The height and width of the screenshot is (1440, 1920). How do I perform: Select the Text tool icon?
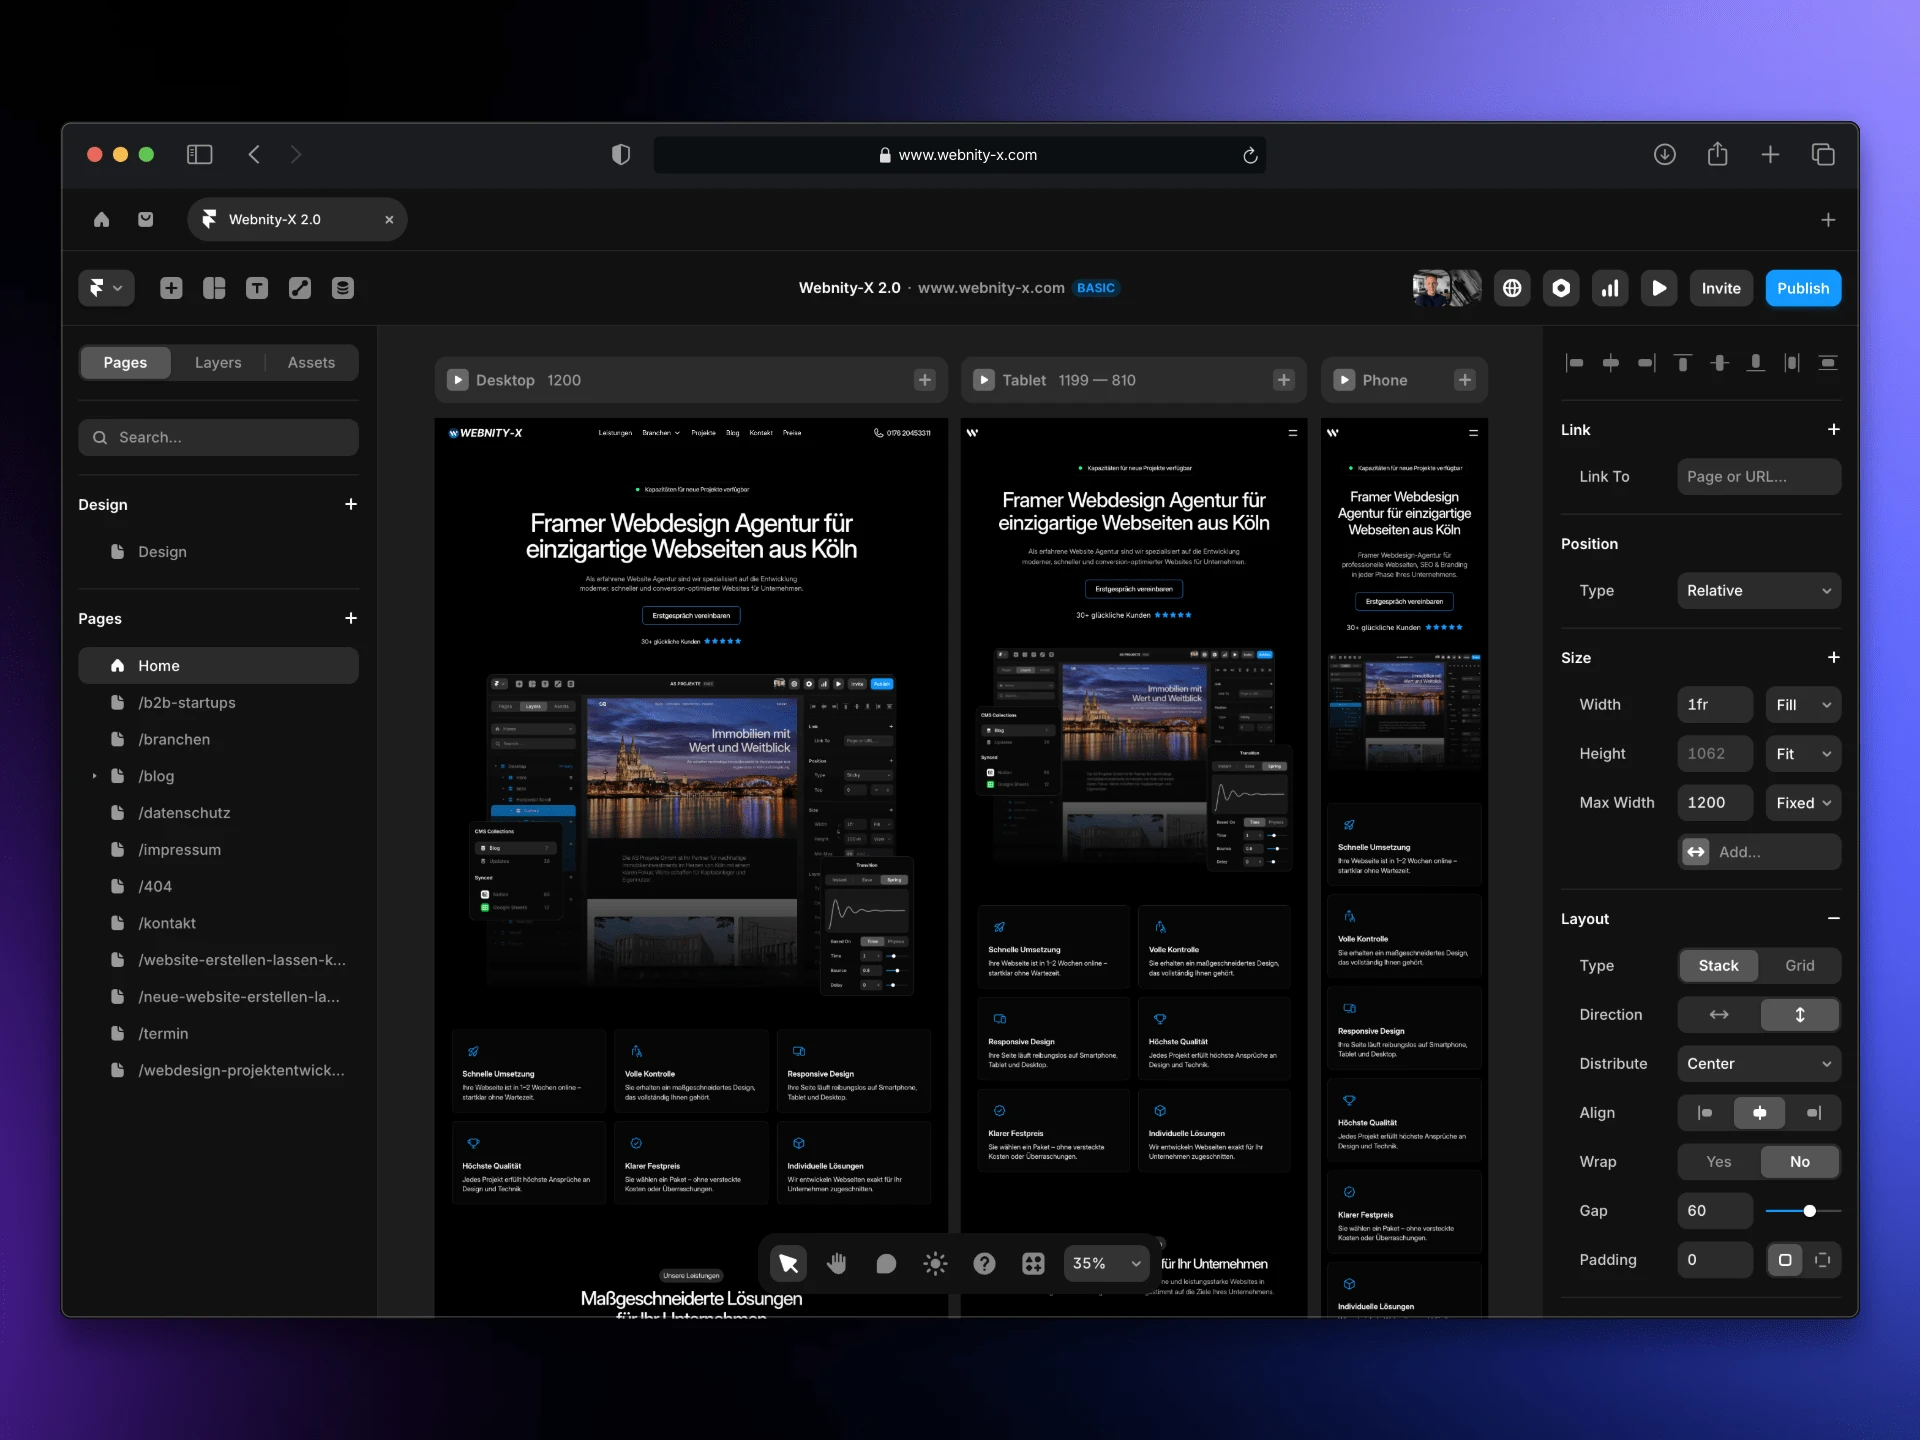257,288
